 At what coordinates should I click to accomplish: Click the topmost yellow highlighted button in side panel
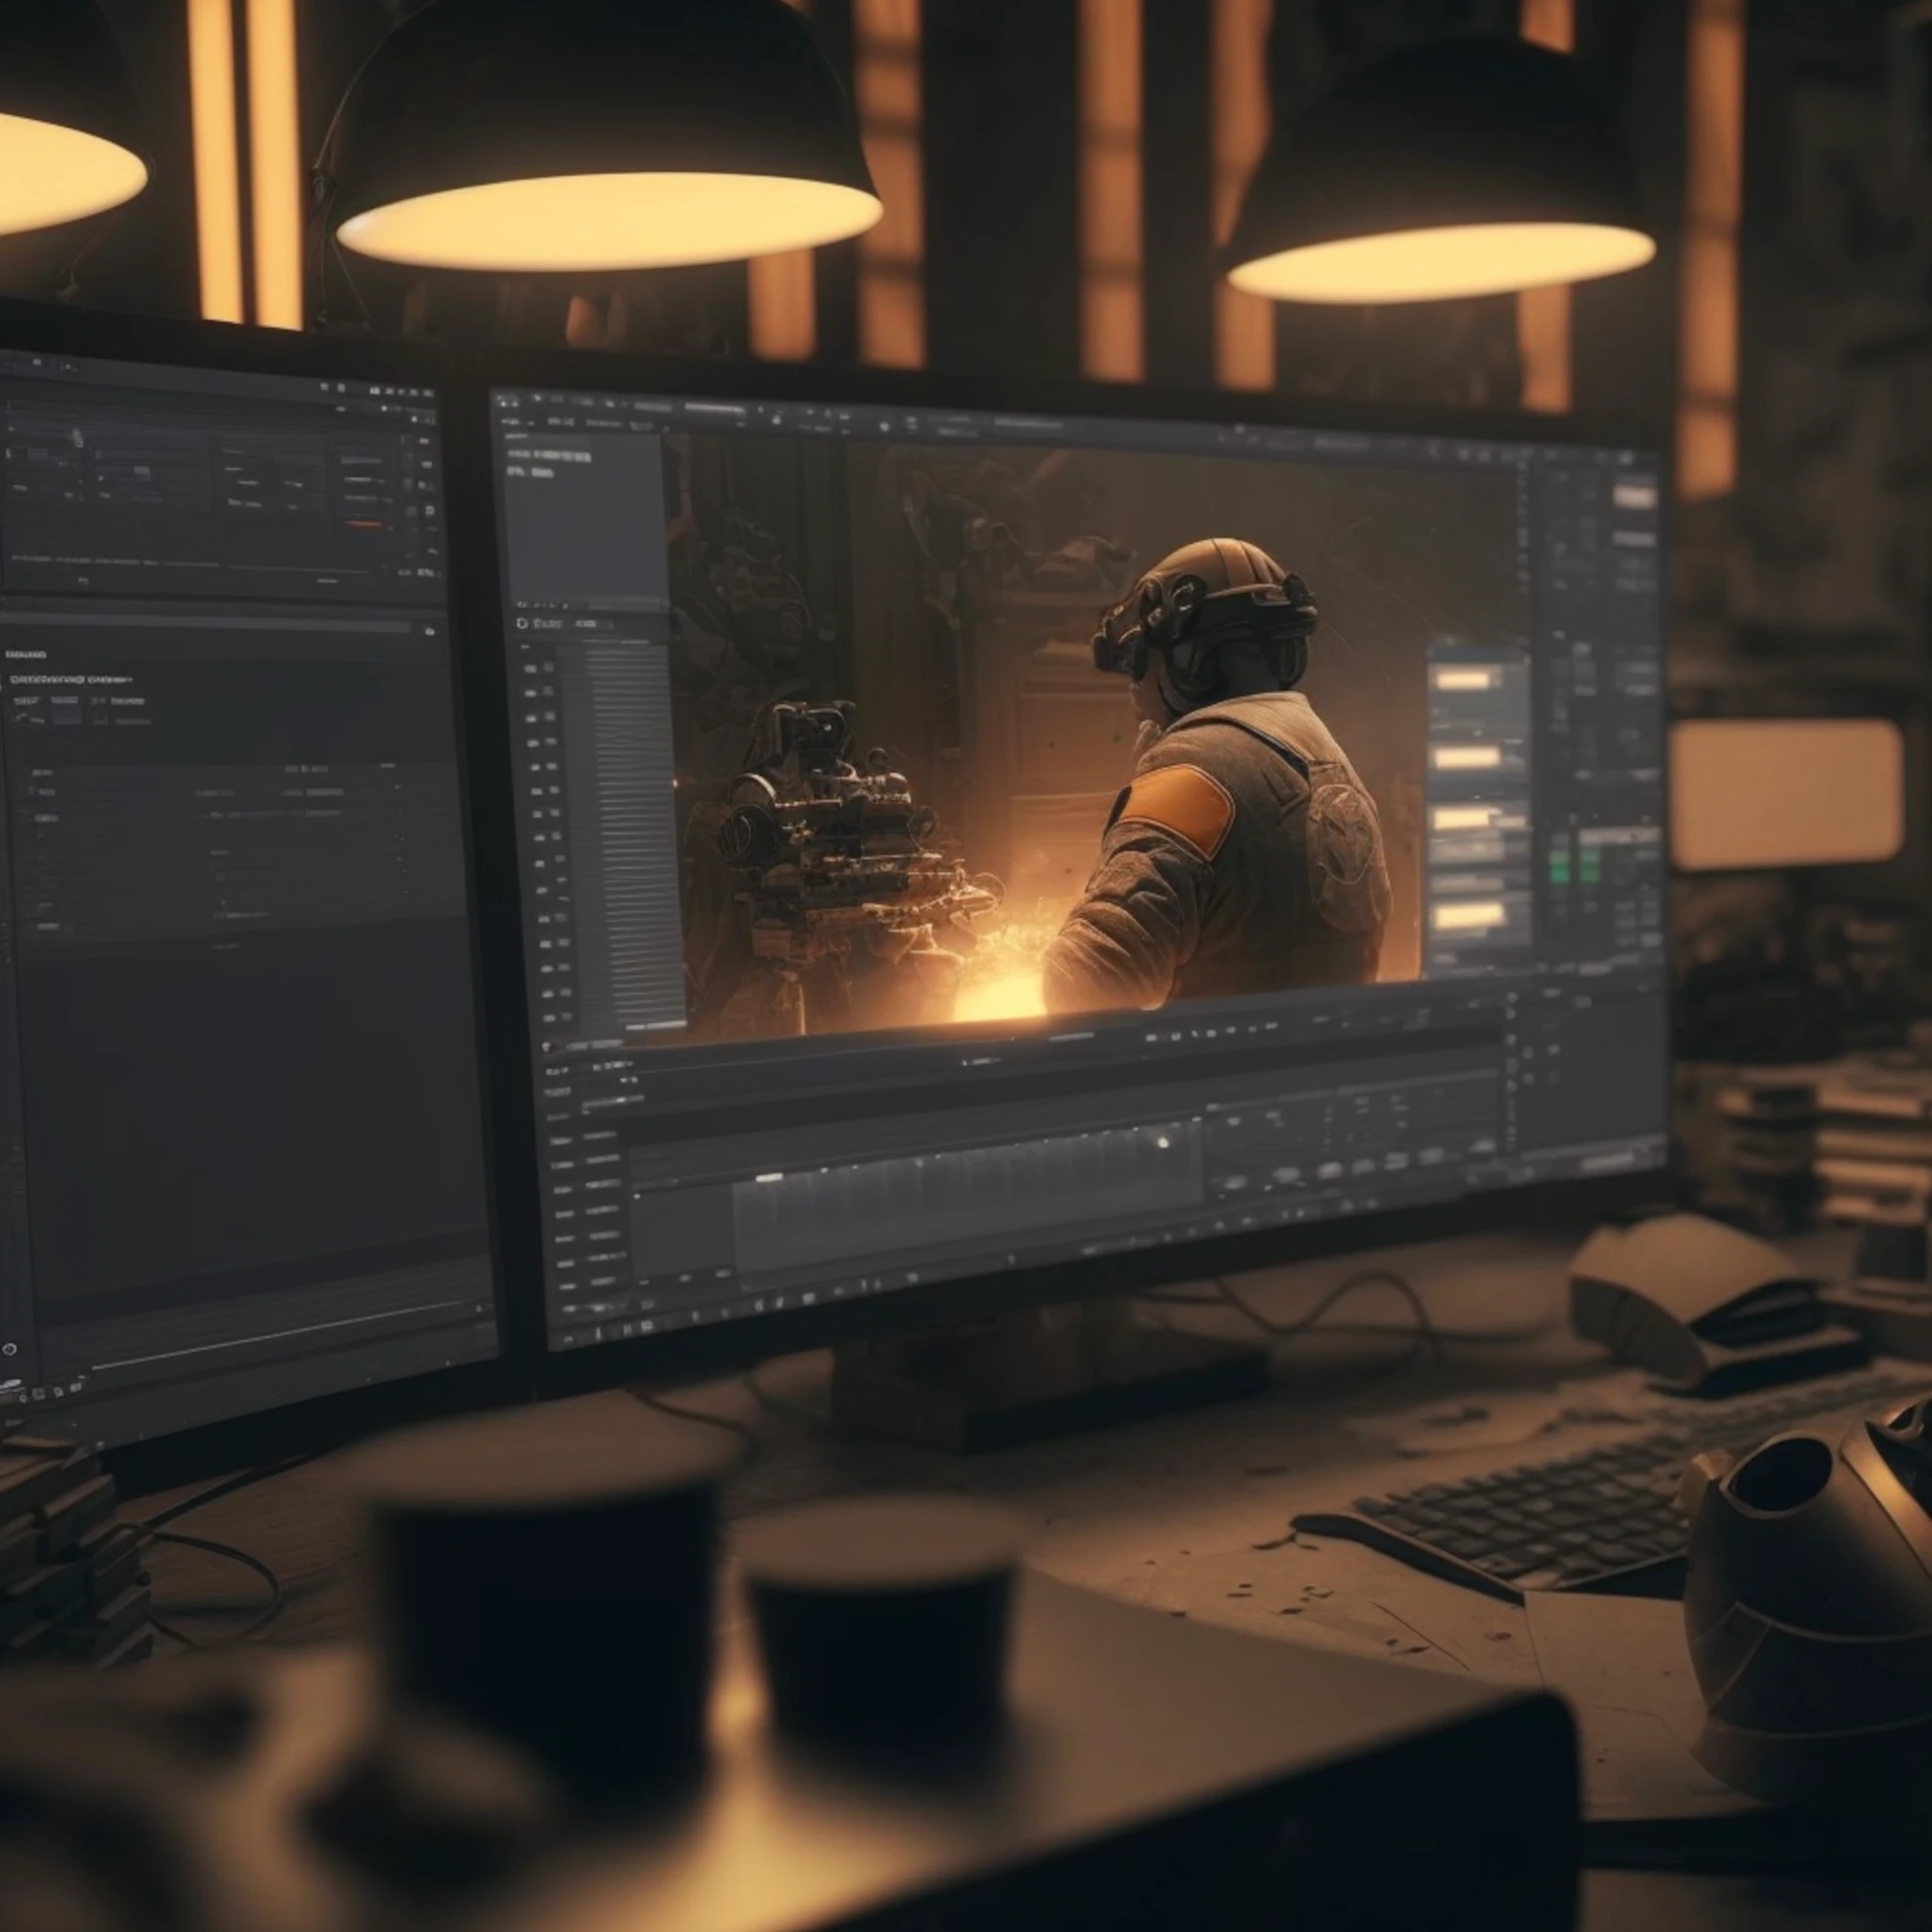pyautogui.click(x=1464, y=680)
